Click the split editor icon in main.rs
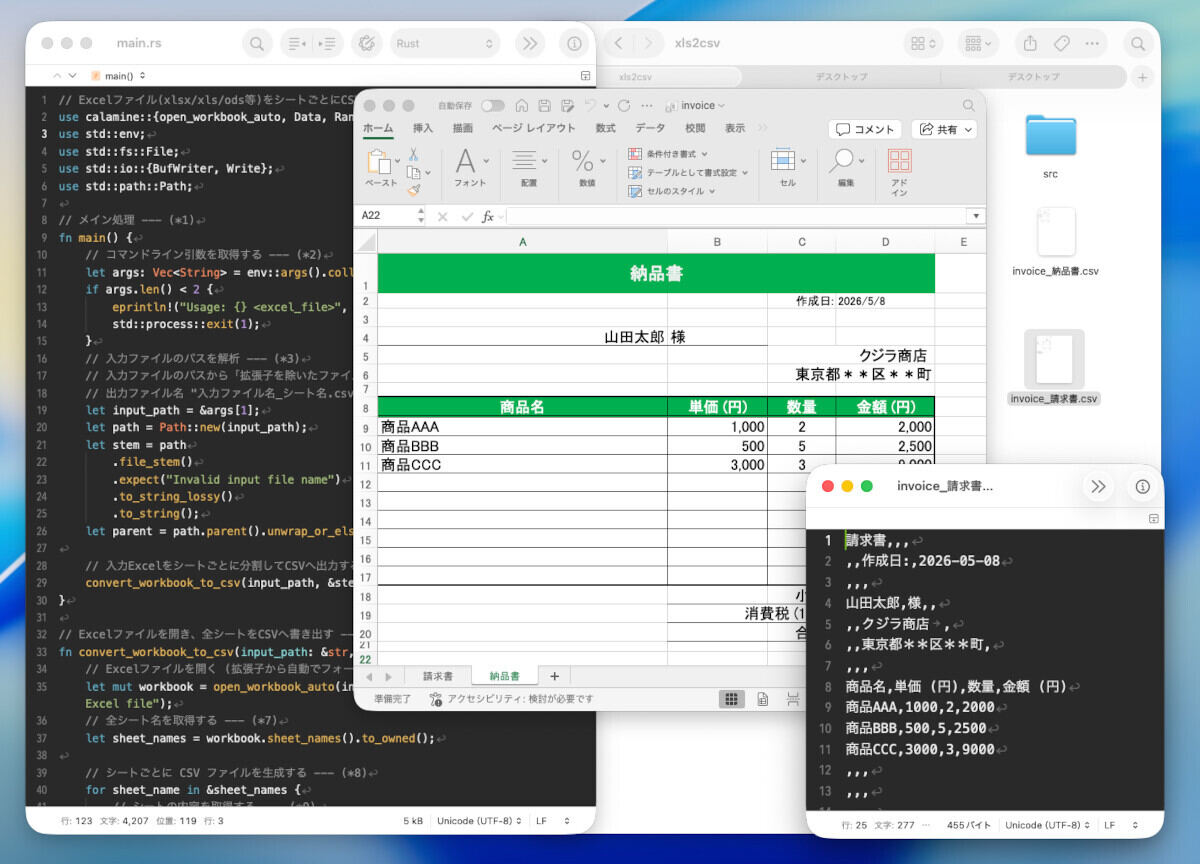 click(x=585, y=76)
